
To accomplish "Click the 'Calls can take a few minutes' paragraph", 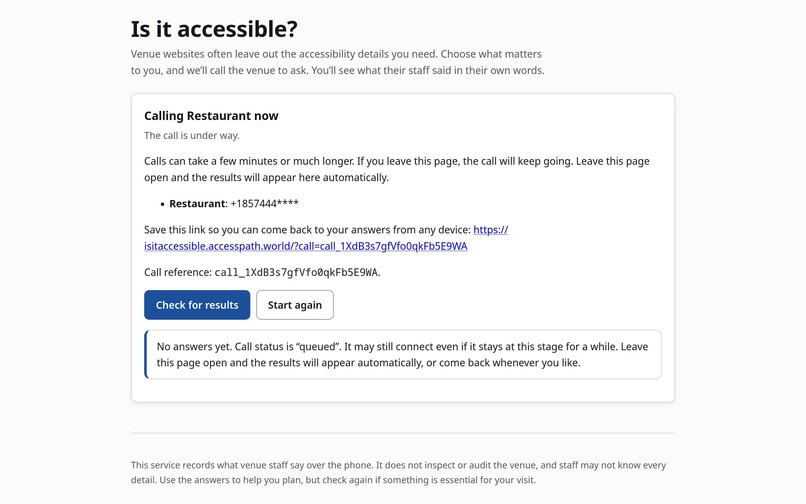I will (x=397, y=169).
